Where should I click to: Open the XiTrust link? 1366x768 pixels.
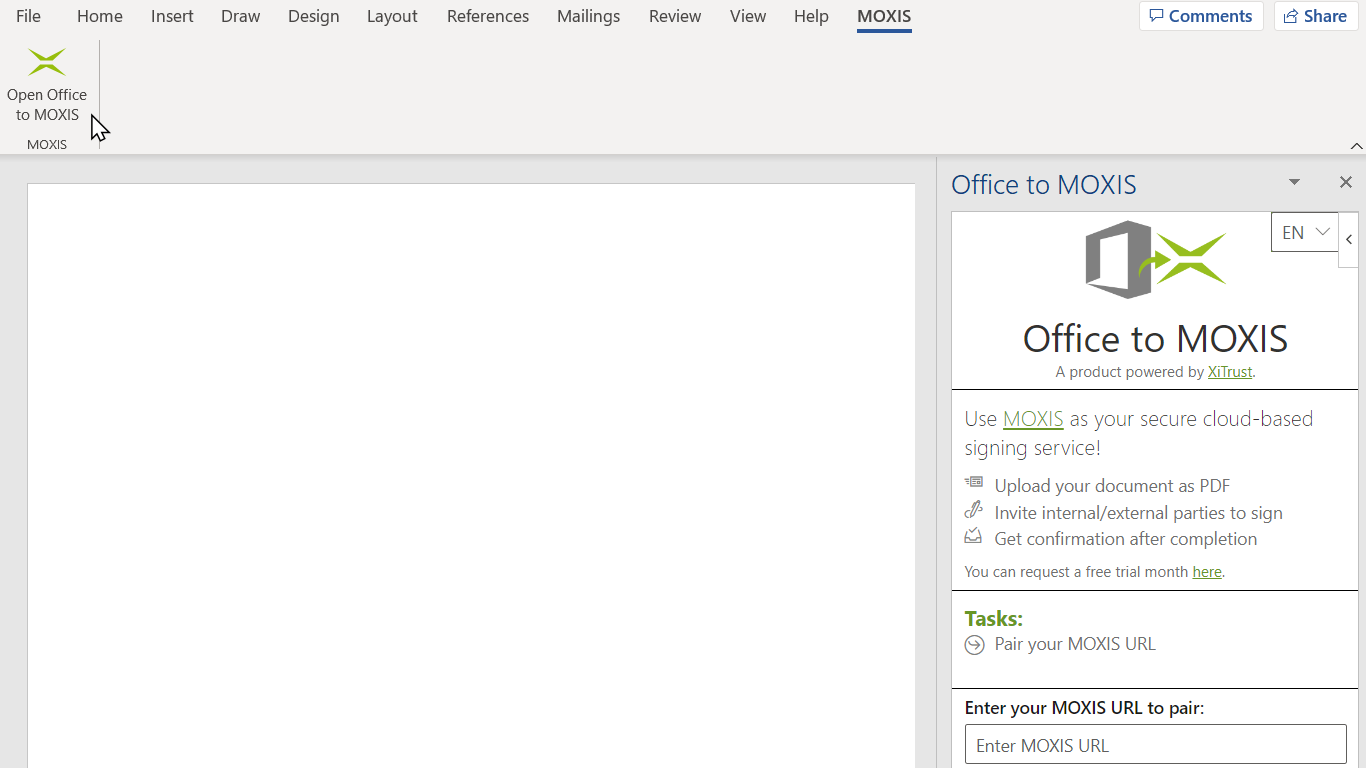click(x=1230, y=372)
